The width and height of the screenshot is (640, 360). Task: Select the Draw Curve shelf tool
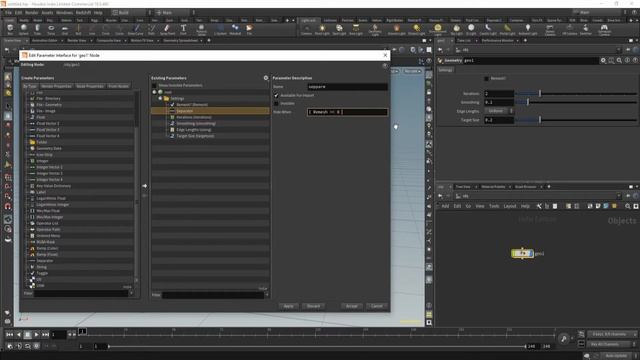(136, 29)
